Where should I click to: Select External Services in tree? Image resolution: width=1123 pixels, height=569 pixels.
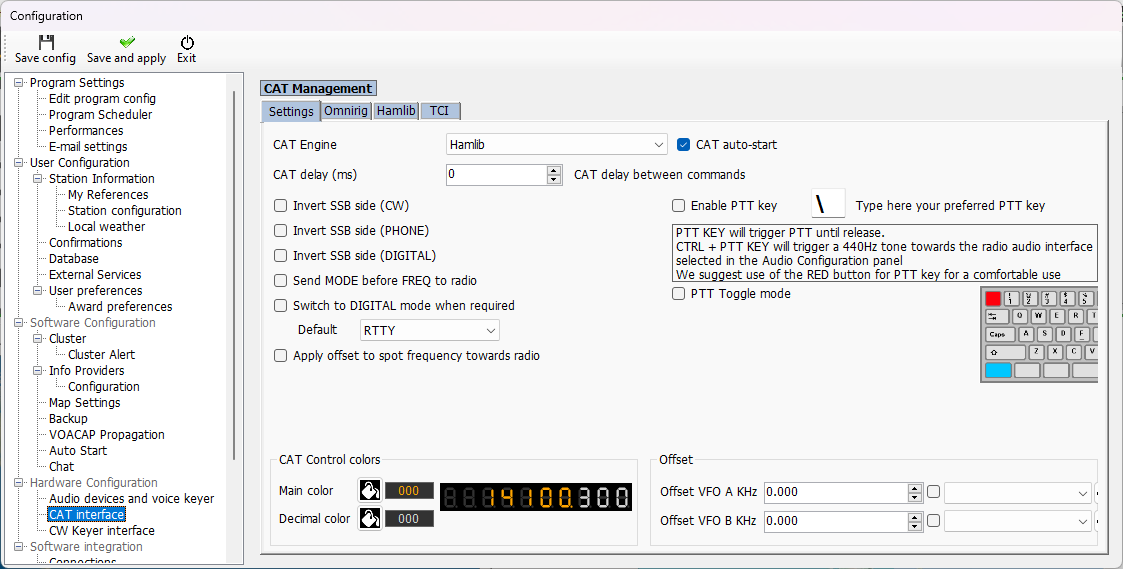click(x=95, y=274)
